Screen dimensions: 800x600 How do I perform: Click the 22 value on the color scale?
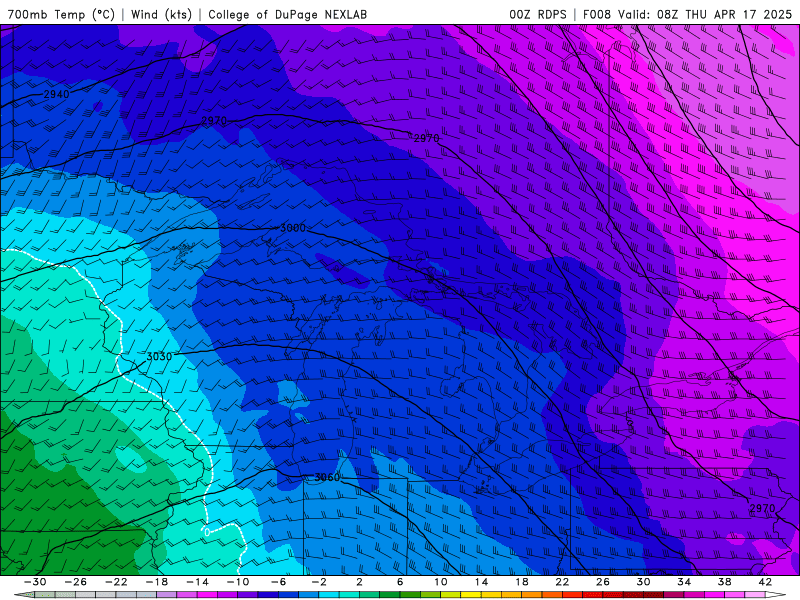tap(562, 582)
